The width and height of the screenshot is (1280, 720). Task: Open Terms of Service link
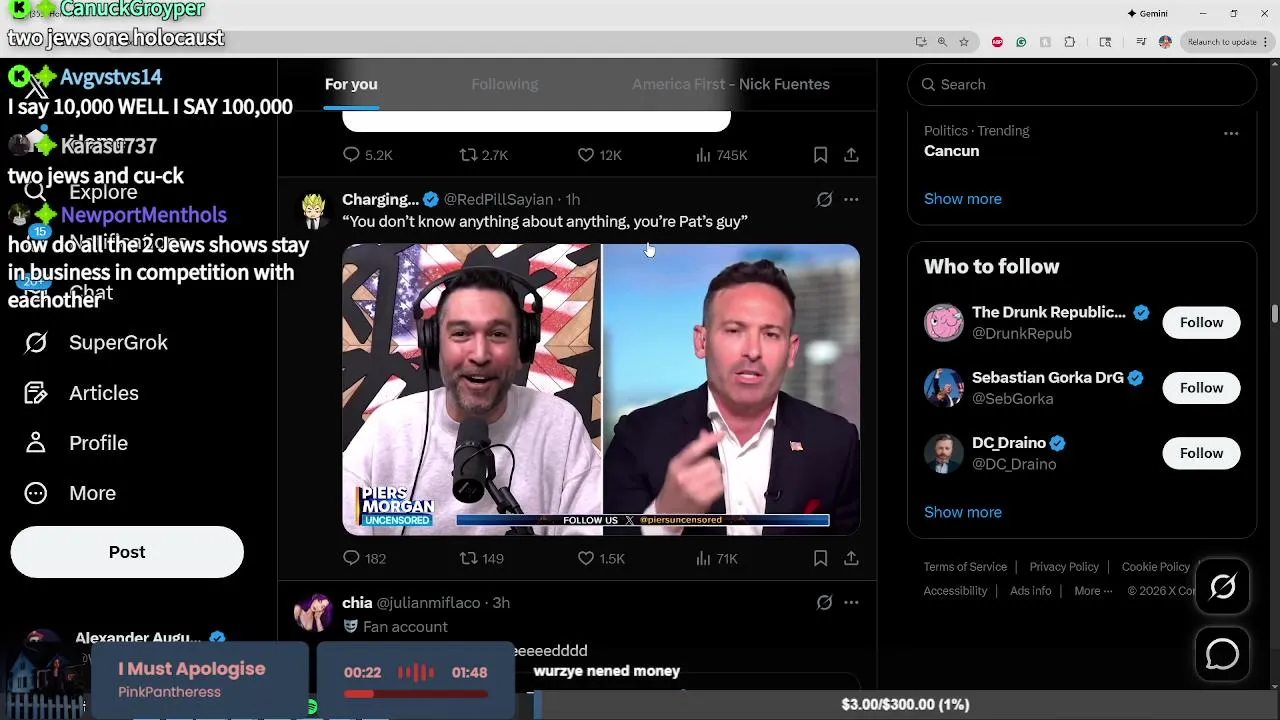click(x=965, y=567)
